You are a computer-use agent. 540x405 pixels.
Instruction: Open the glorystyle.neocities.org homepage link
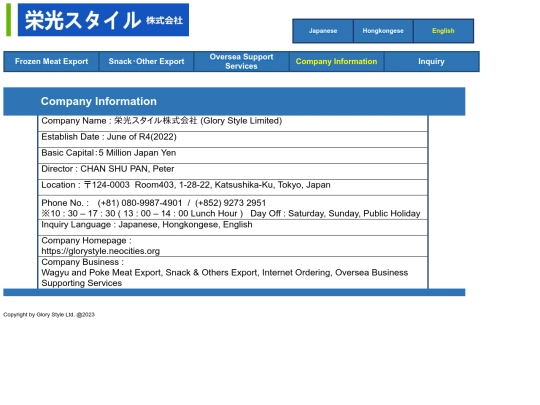[101, 251]
